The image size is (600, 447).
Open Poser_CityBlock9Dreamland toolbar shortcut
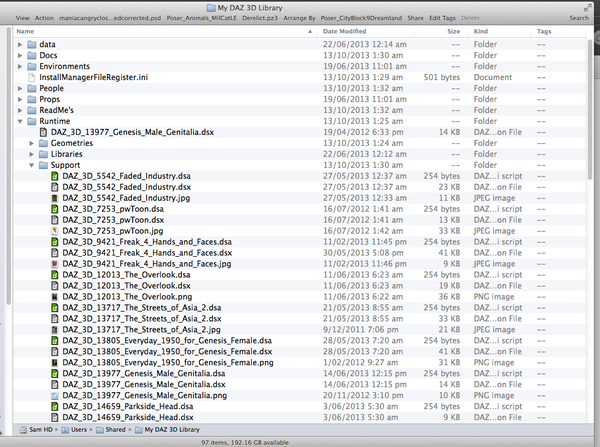pyautogui.click(x=361, y=18)
